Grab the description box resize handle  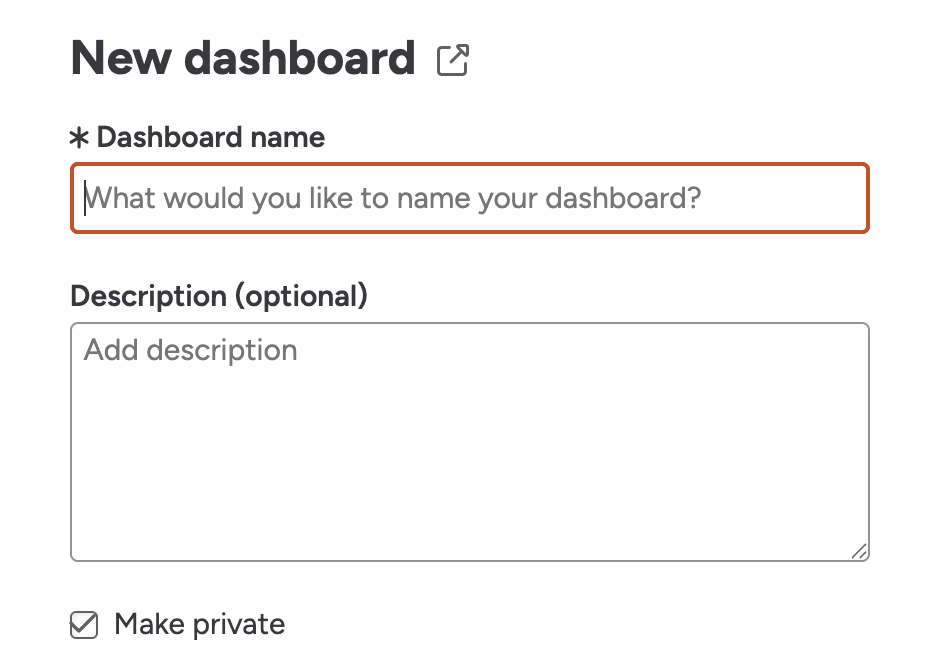tap(859, 551)
